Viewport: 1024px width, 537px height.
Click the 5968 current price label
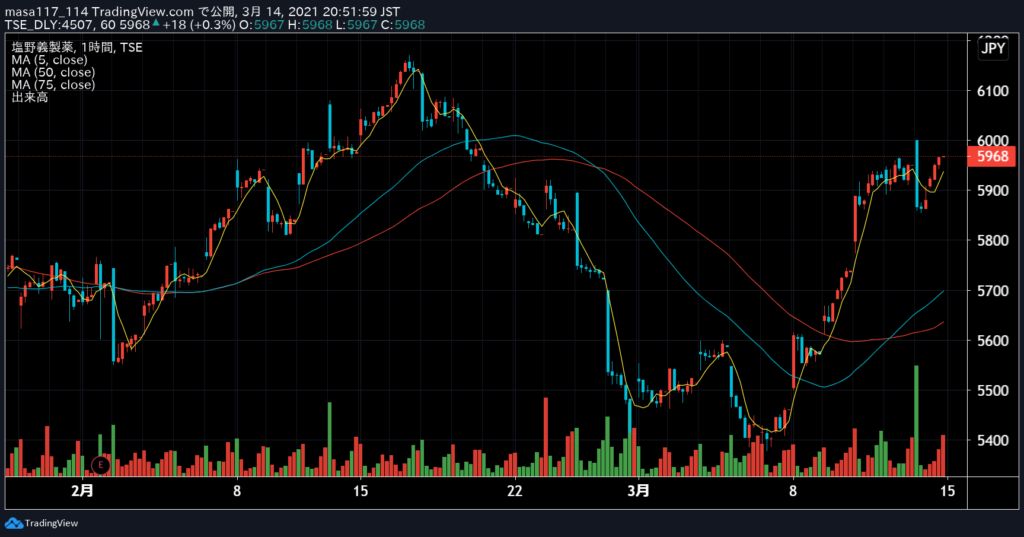(991, 157)
